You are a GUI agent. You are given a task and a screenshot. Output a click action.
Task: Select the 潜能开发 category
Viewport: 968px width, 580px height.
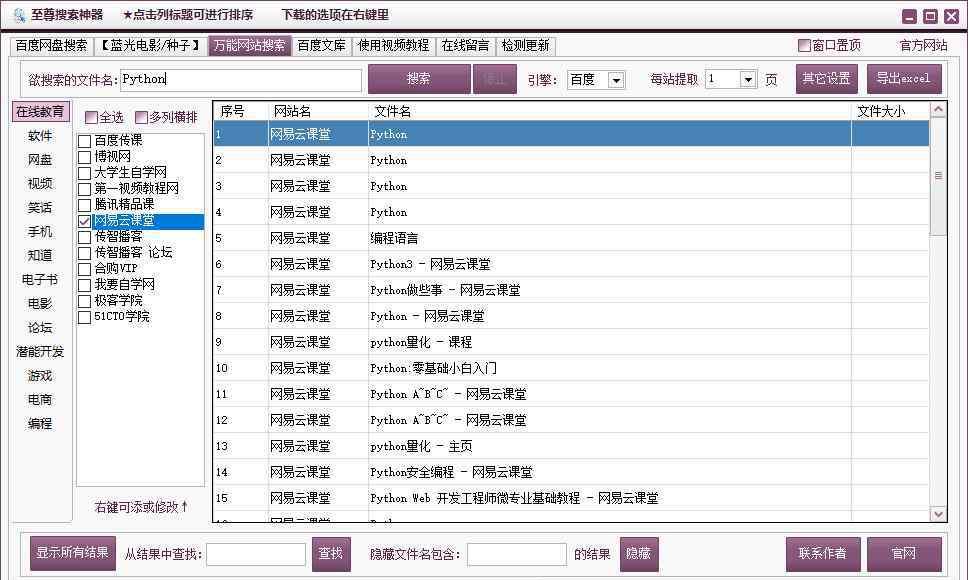point(41,352)
